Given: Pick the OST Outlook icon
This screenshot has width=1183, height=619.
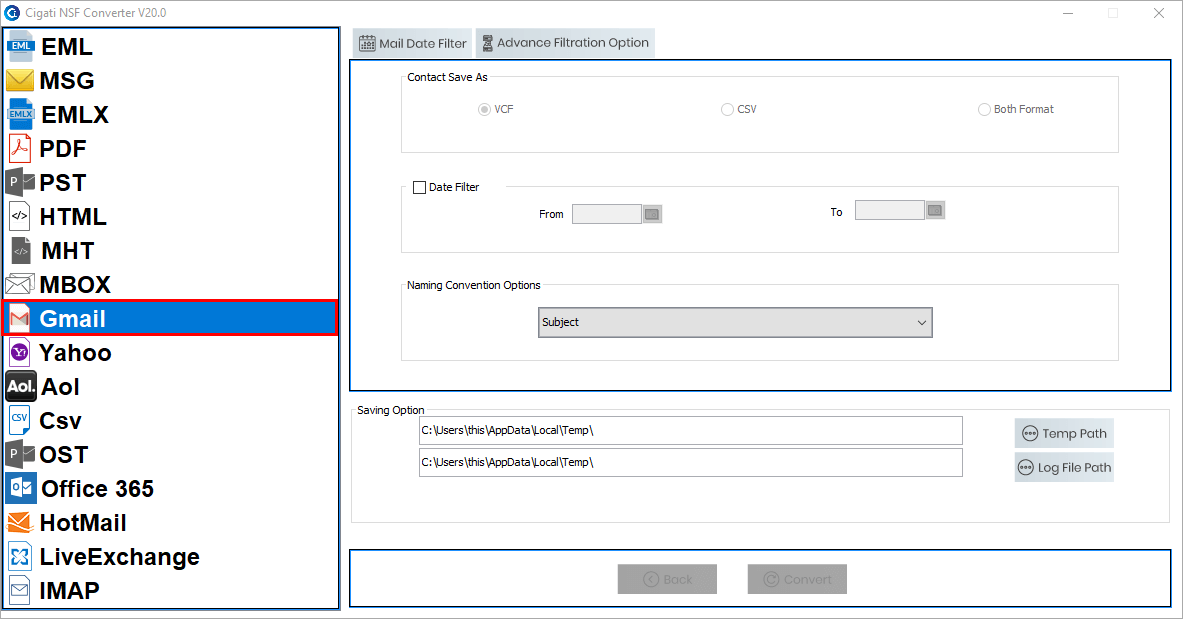Looking at the screenshot, I should point(20,454).
